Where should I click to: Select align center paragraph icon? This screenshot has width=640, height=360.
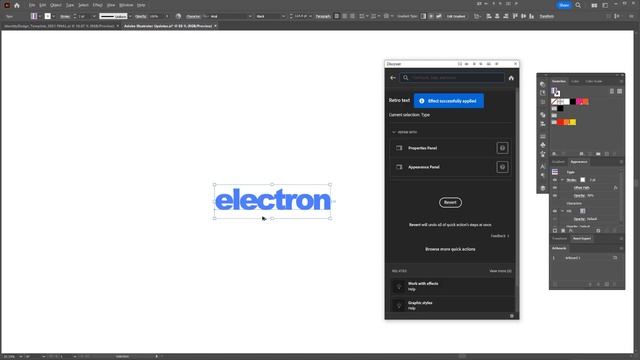coord(345,16)
